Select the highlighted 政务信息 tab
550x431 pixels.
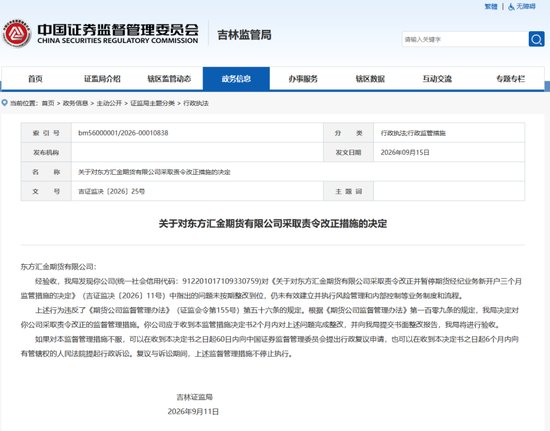click(236, 79)
